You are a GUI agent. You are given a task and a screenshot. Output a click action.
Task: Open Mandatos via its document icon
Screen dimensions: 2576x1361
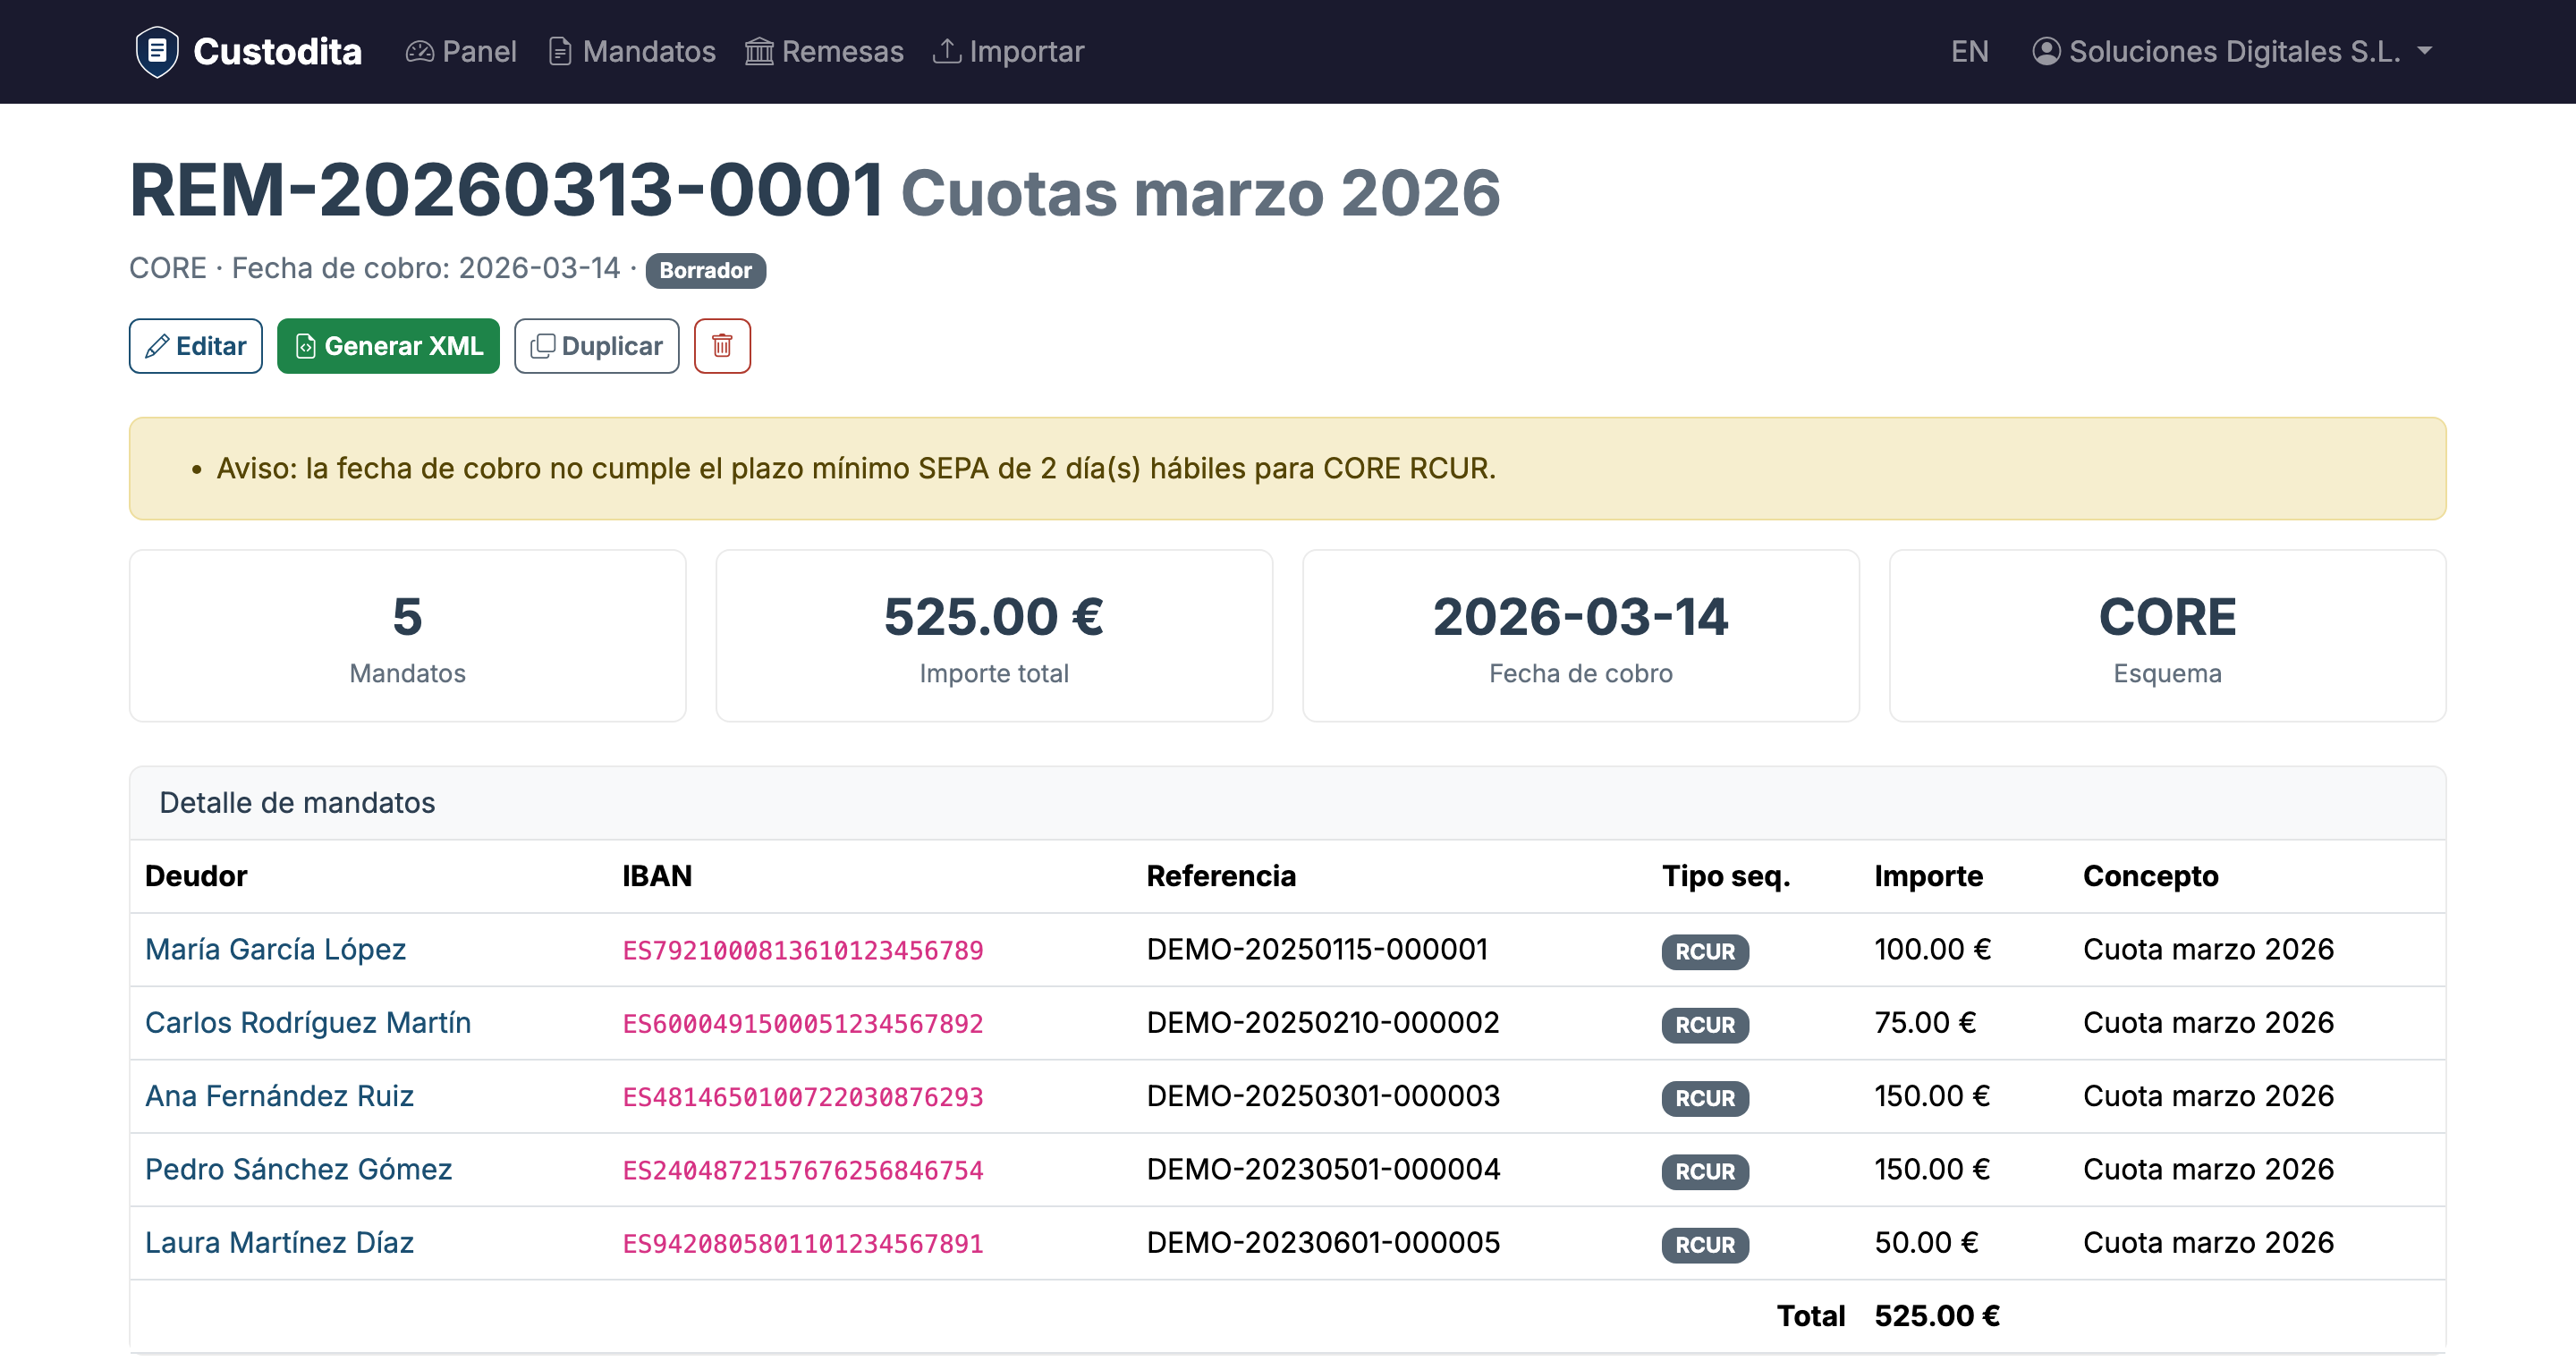[x=561, y=51]
